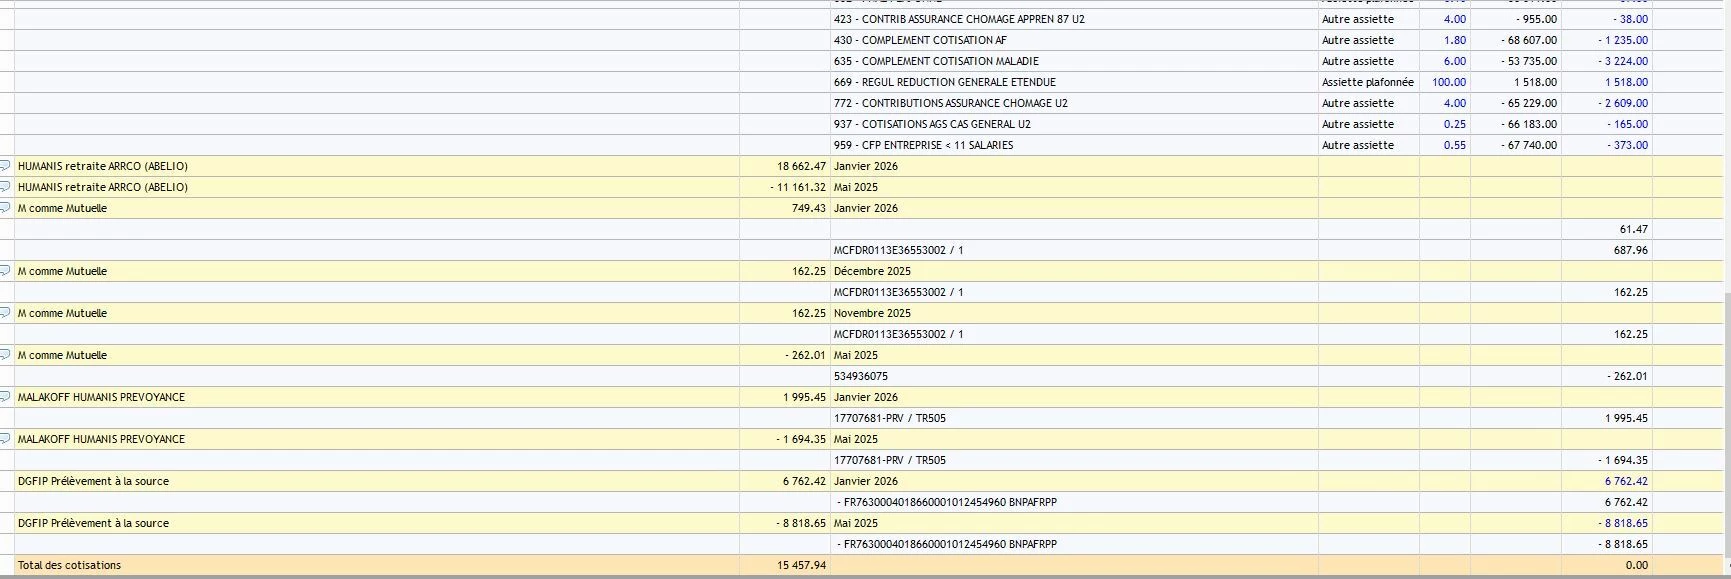Click the value 687.96

pos(1631,250)
